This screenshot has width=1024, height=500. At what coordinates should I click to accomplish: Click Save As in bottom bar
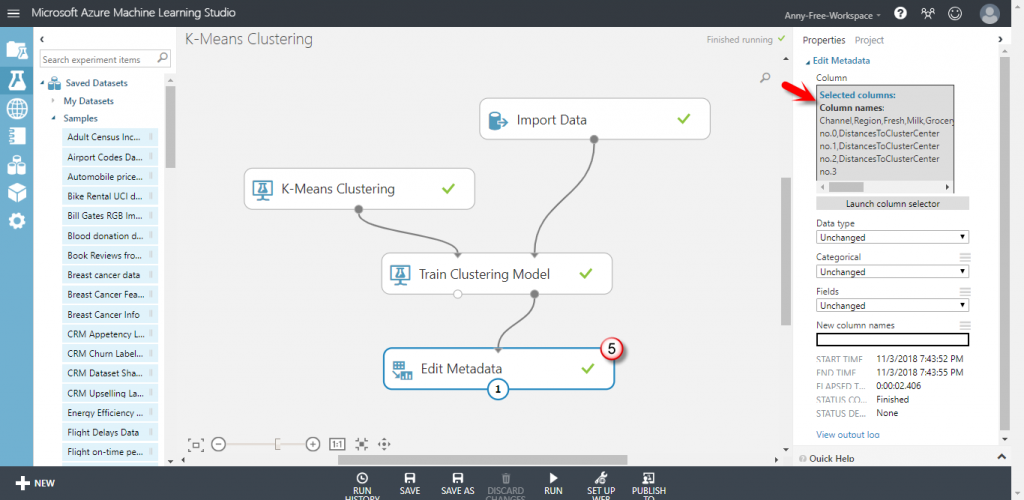(458, 484)
